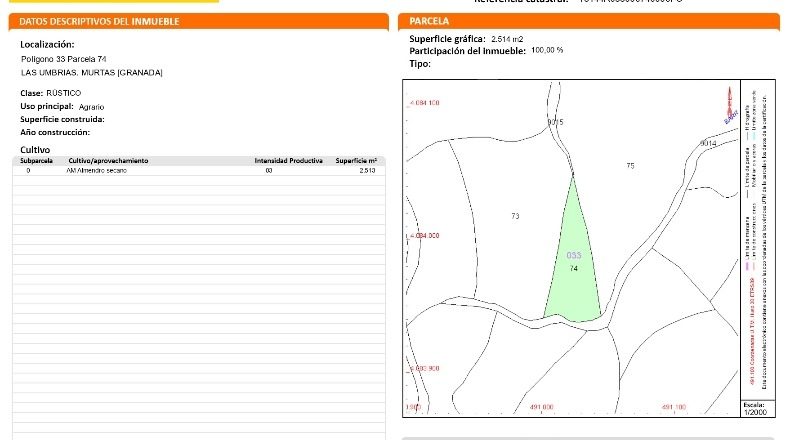Click the '100,00 %' participation value
790x440 pixels.
[547, 50]
